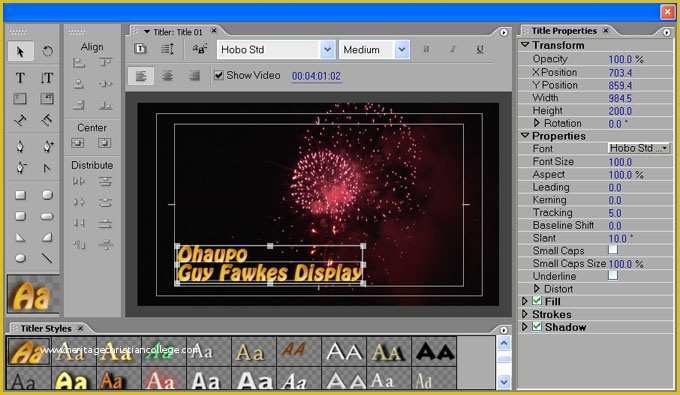Uncheck the Show Video checkbox
This screenshot has width=680, height=395.
[x=219, y=75]
